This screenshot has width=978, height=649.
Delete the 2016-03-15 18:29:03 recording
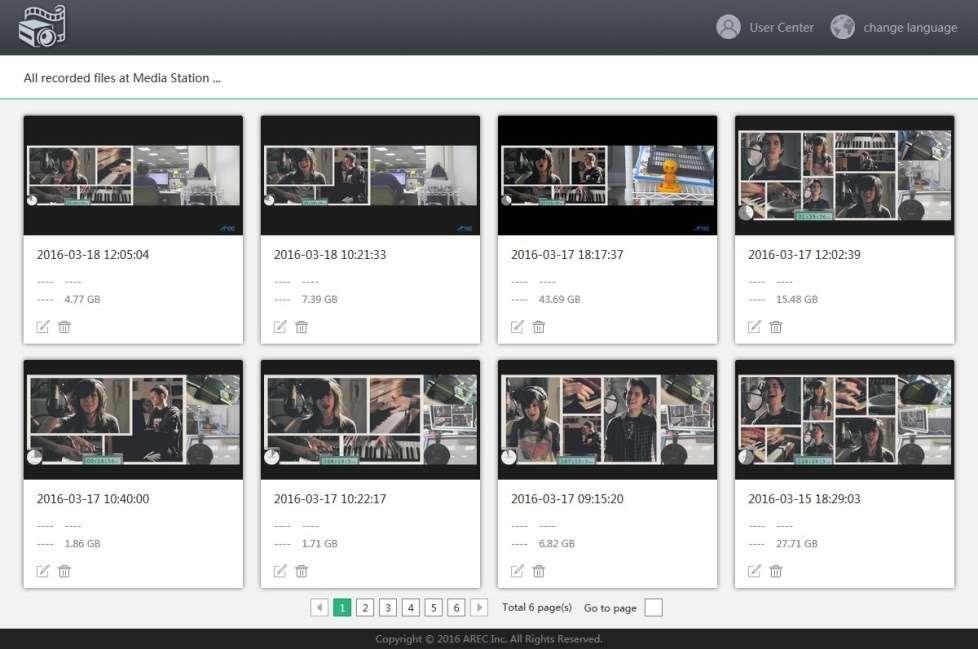tap(776, 571)
